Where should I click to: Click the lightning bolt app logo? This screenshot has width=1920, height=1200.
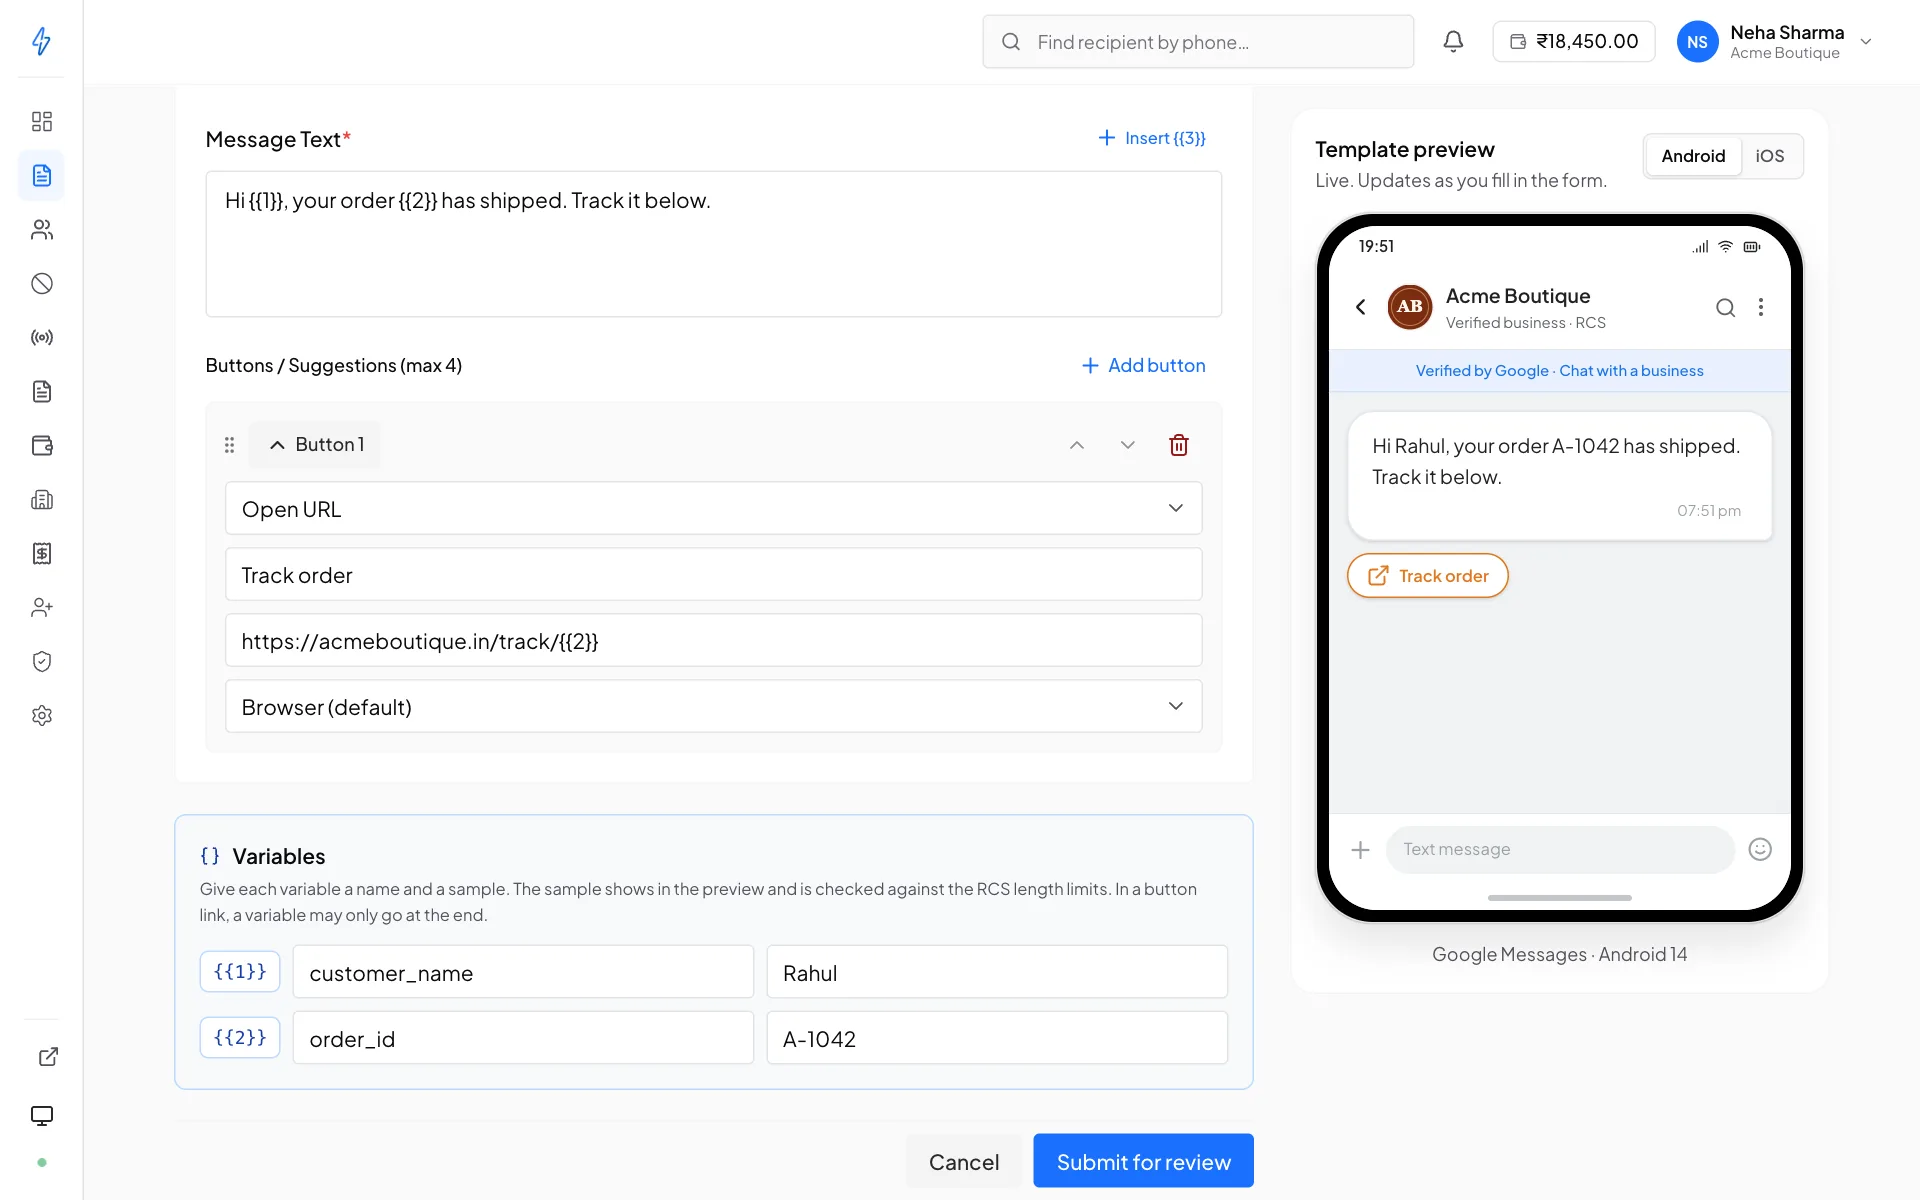pyautogui.click(x=42, y=41)
